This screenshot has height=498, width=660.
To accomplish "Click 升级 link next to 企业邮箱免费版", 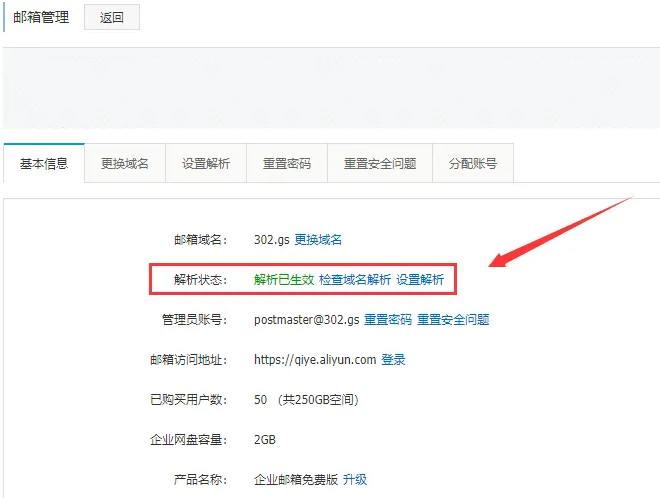I will click(x=355, y=480).
